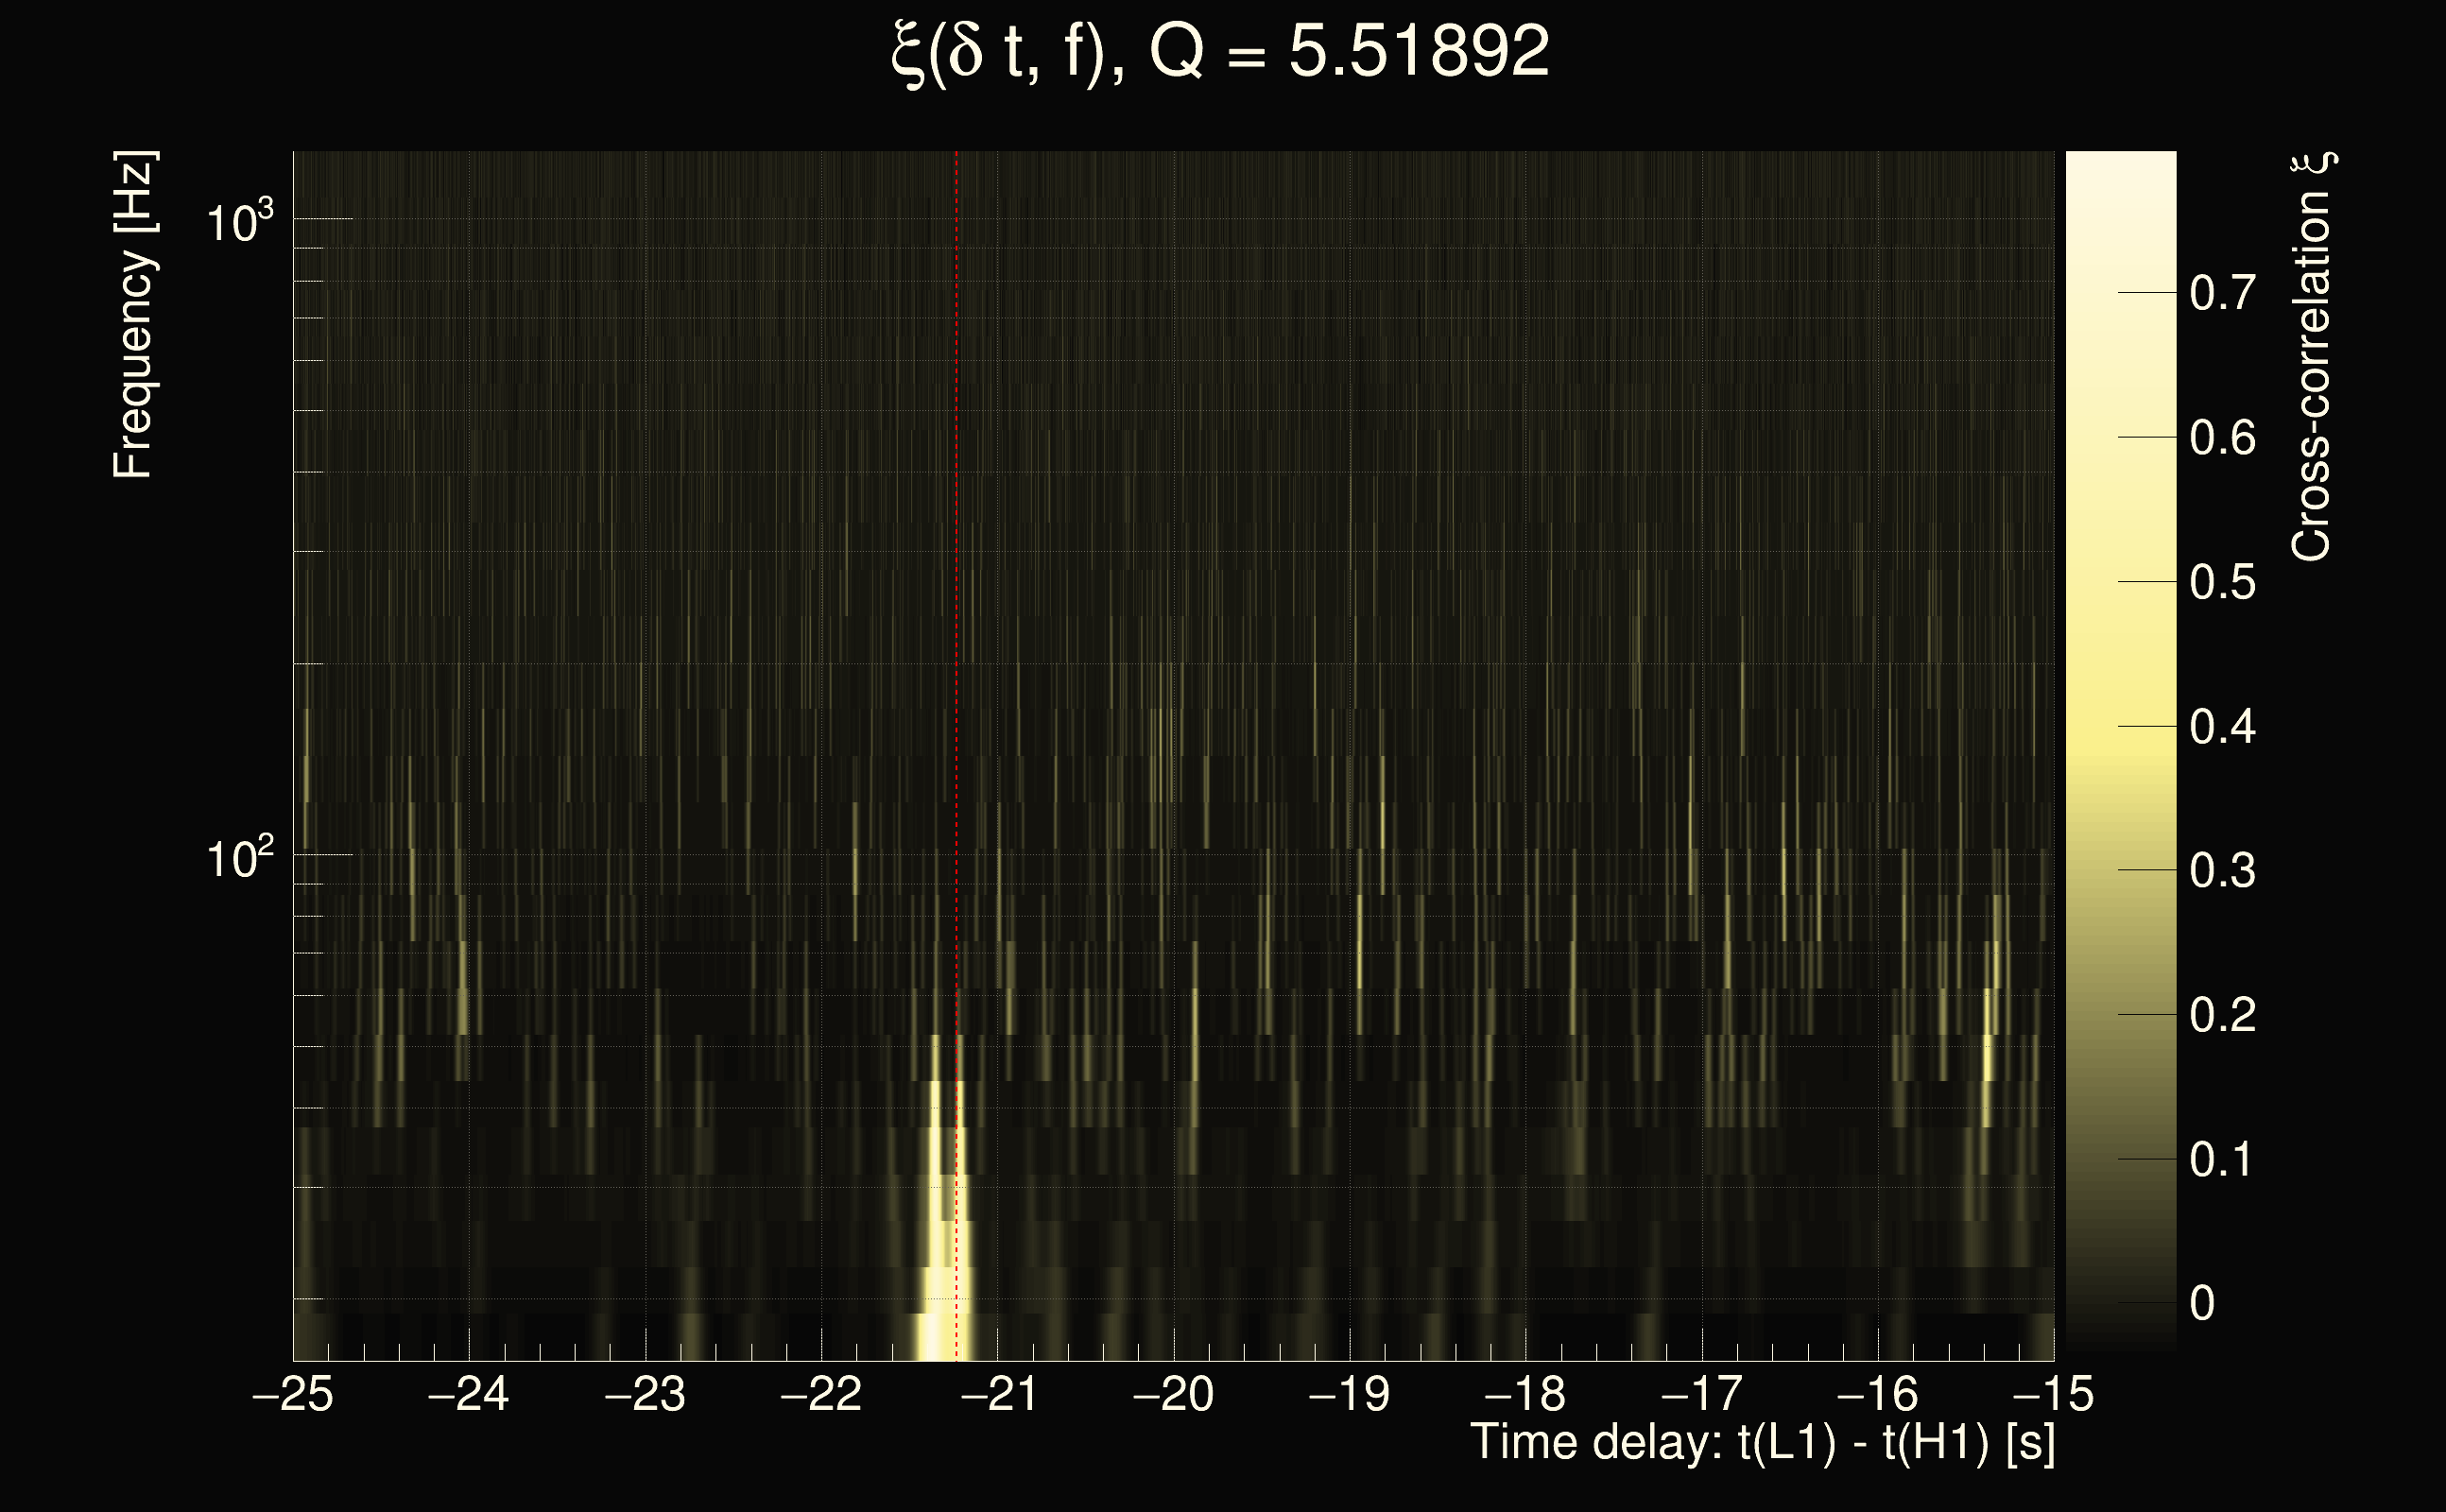
Task: Click the 0.2 tick label on the colorbar
Action: click(x=2222, y=1016)
